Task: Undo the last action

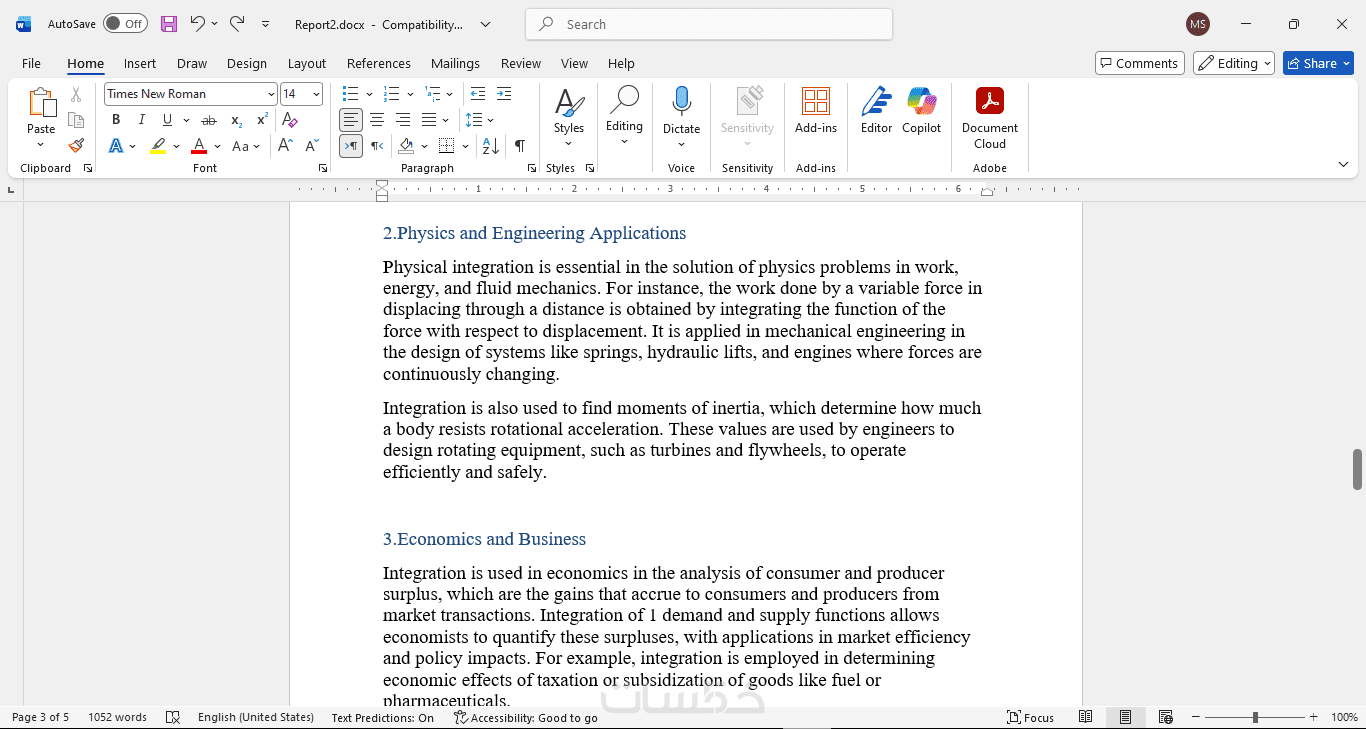Action: 197,24
